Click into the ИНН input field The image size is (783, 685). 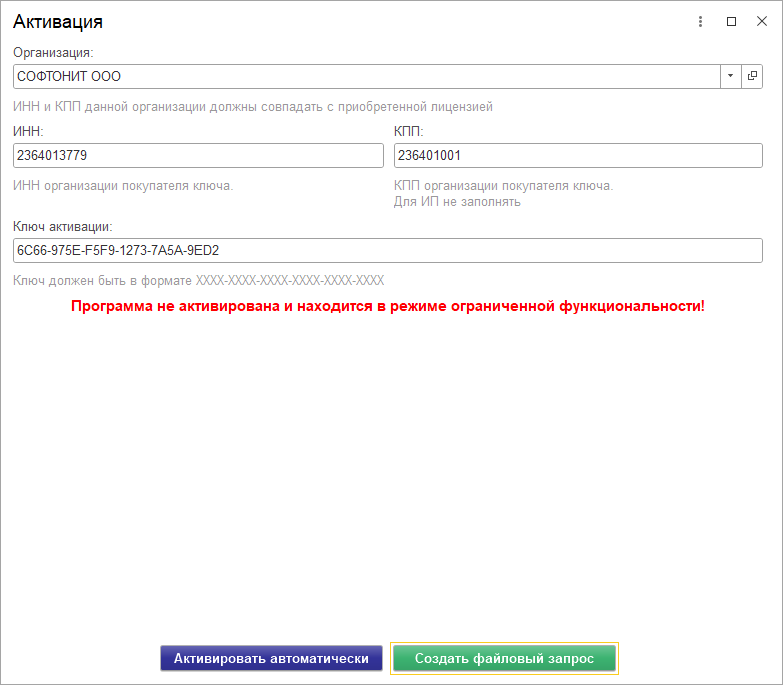point(198,155)
